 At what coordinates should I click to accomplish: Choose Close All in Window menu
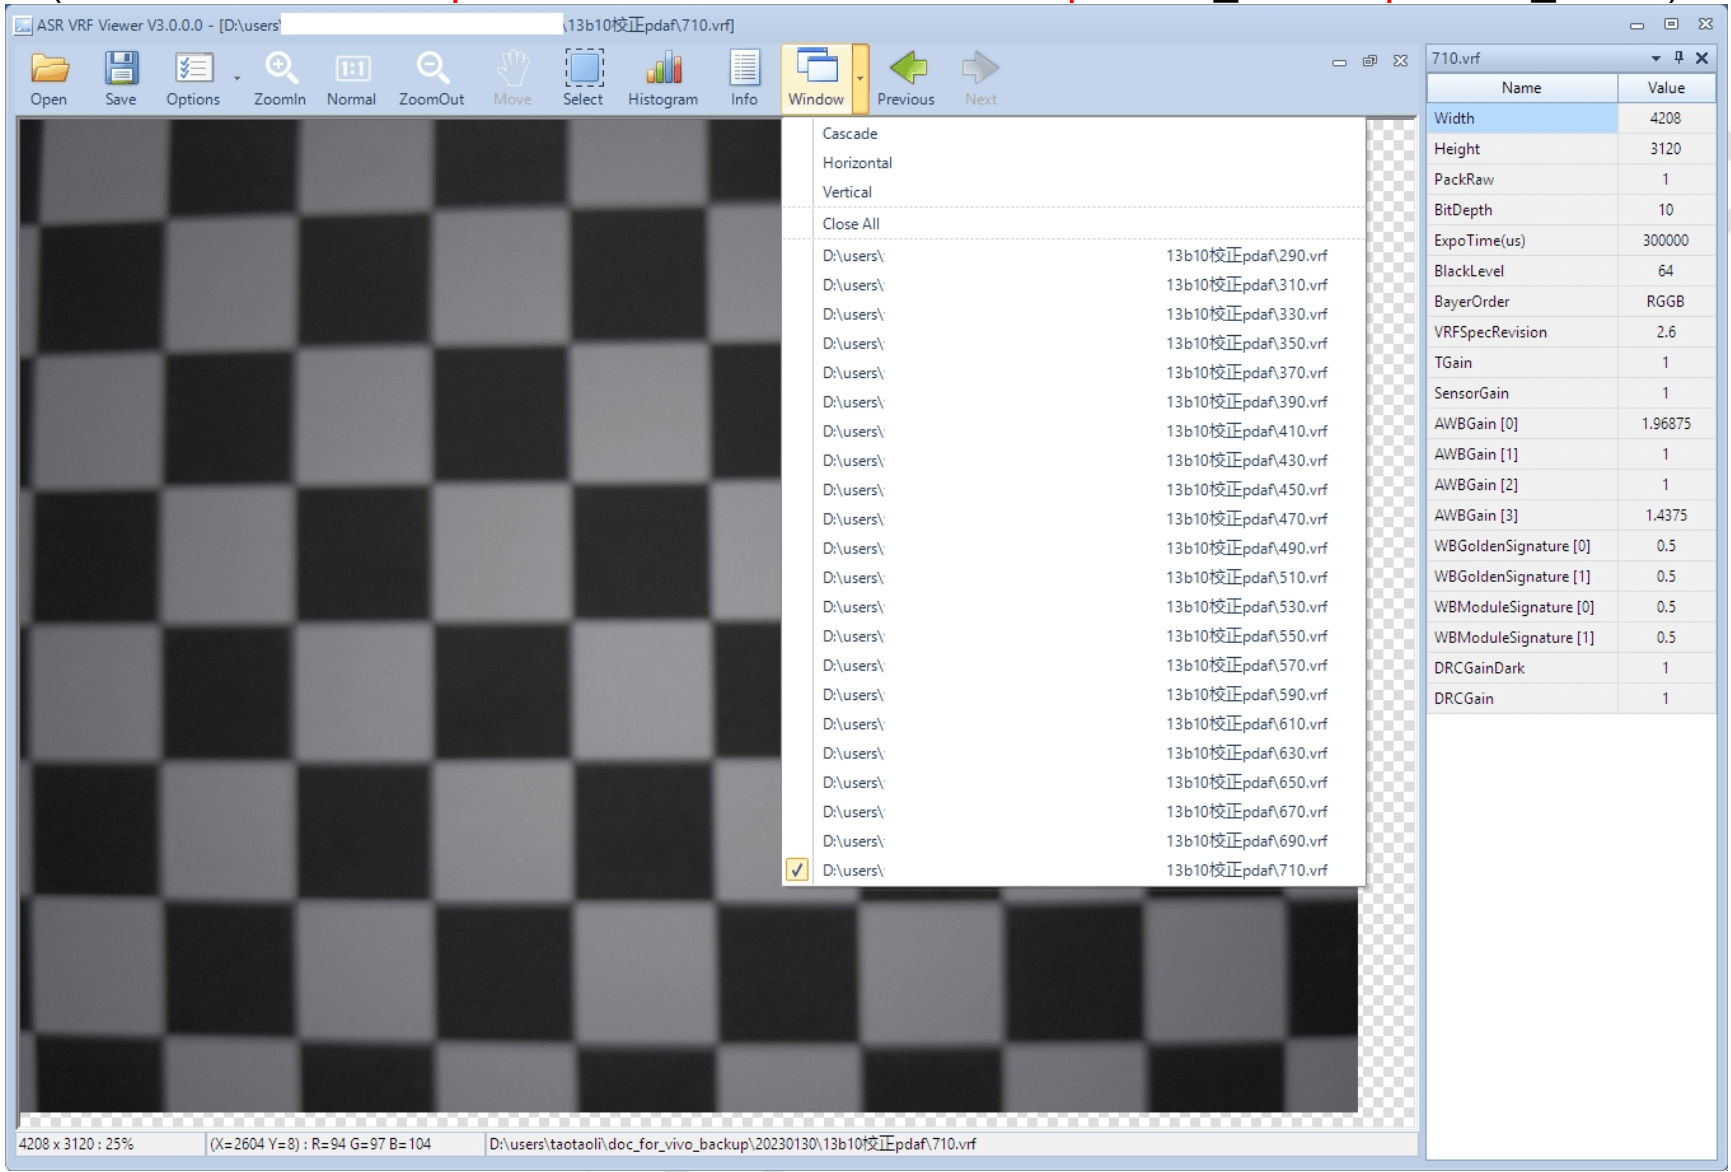[851, 224]
